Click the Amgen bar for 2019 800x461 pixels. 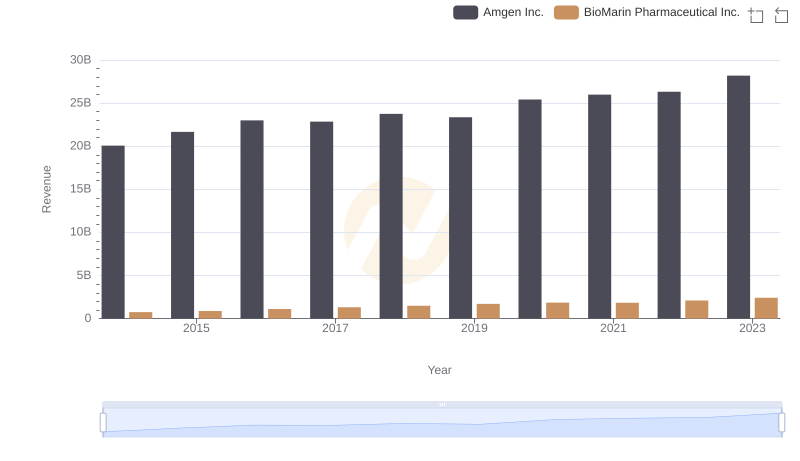click(460, 218)
